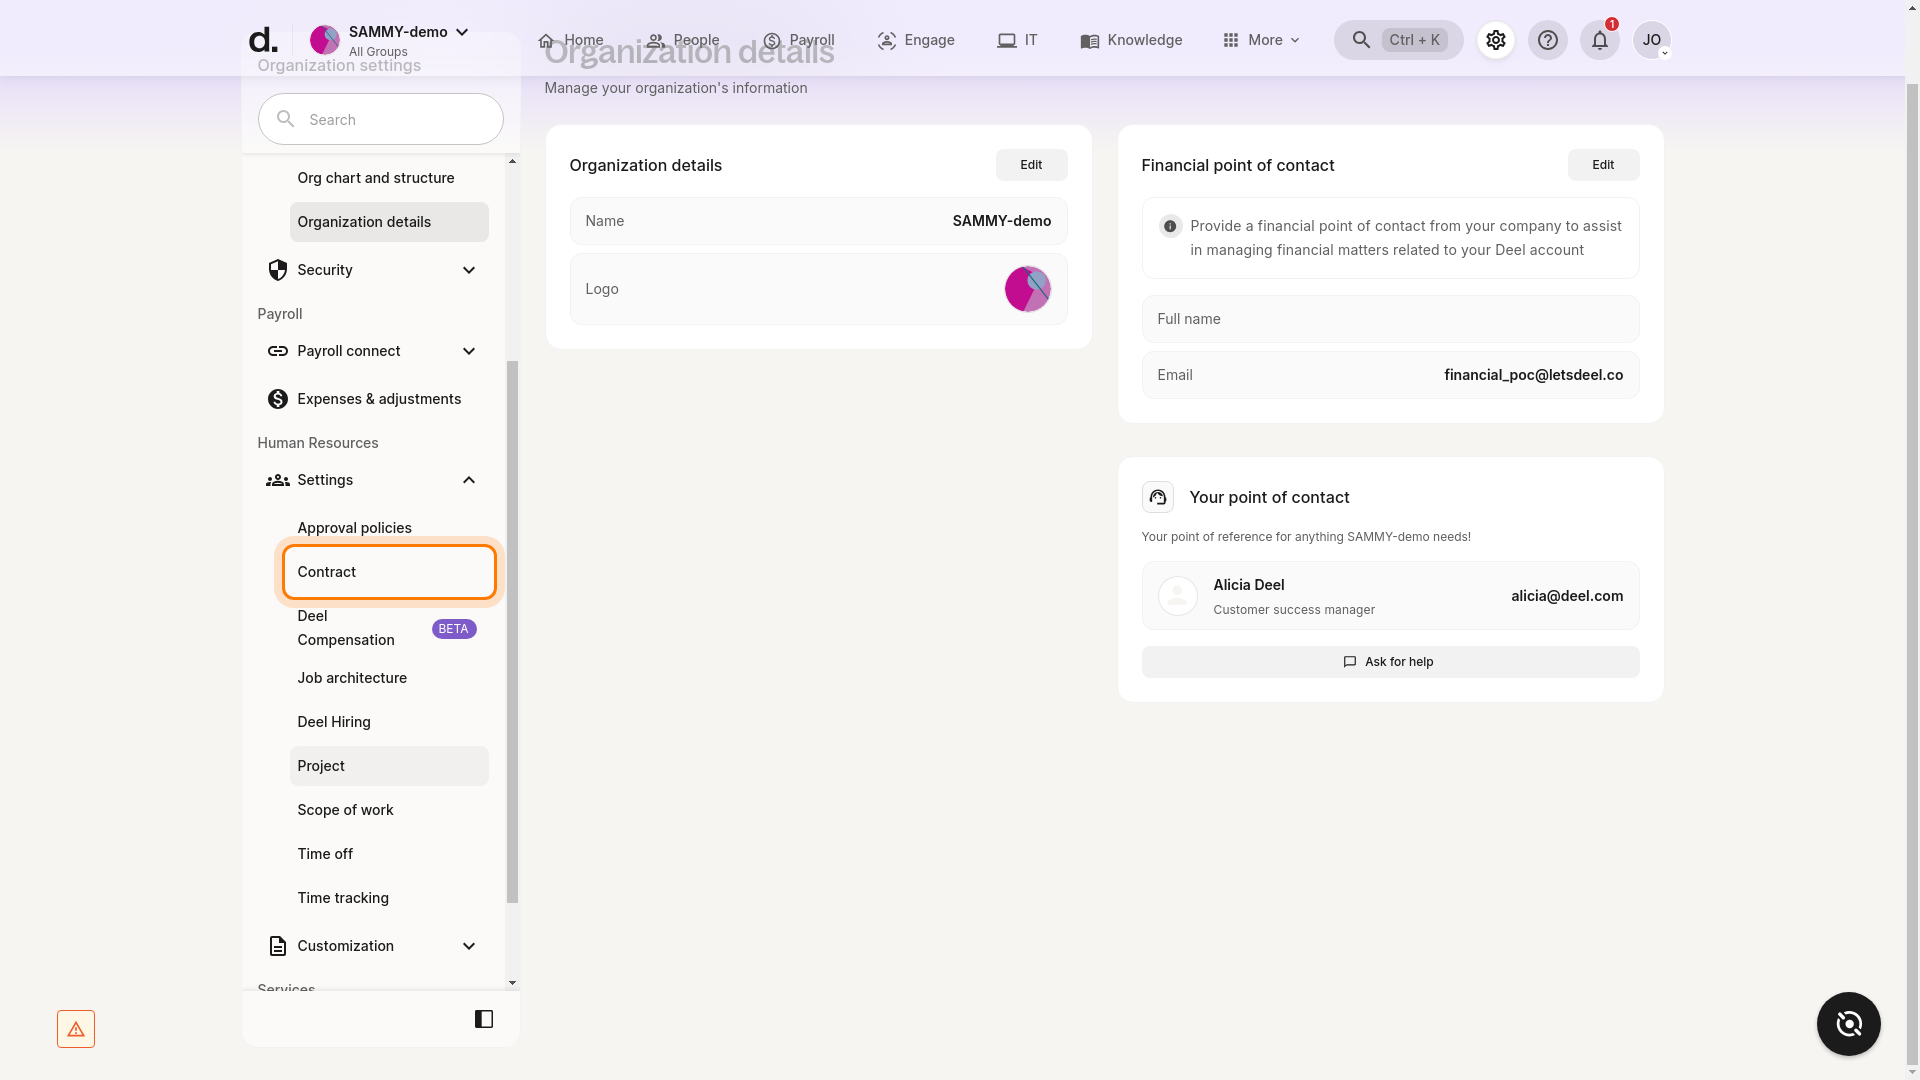1920x1080 pixels.
Task: Click Alicia Deel's avatar
Action: [x=1177, y=596]
